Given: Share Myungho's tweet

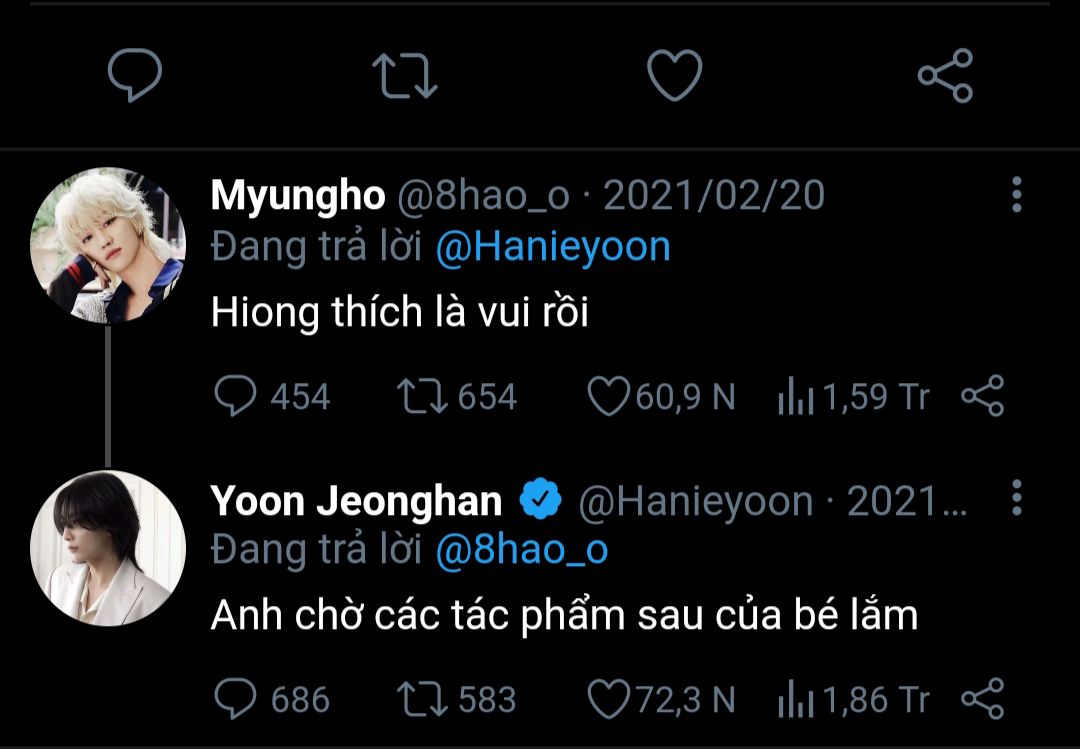Looking at the screenshot, I should [x=982, y=397].
